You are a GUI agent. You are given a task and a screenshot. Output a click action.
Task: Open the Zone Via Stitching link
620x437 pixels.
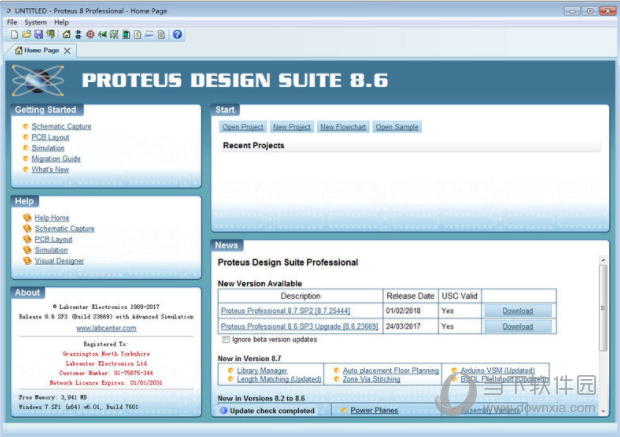(x=371, y=379)
